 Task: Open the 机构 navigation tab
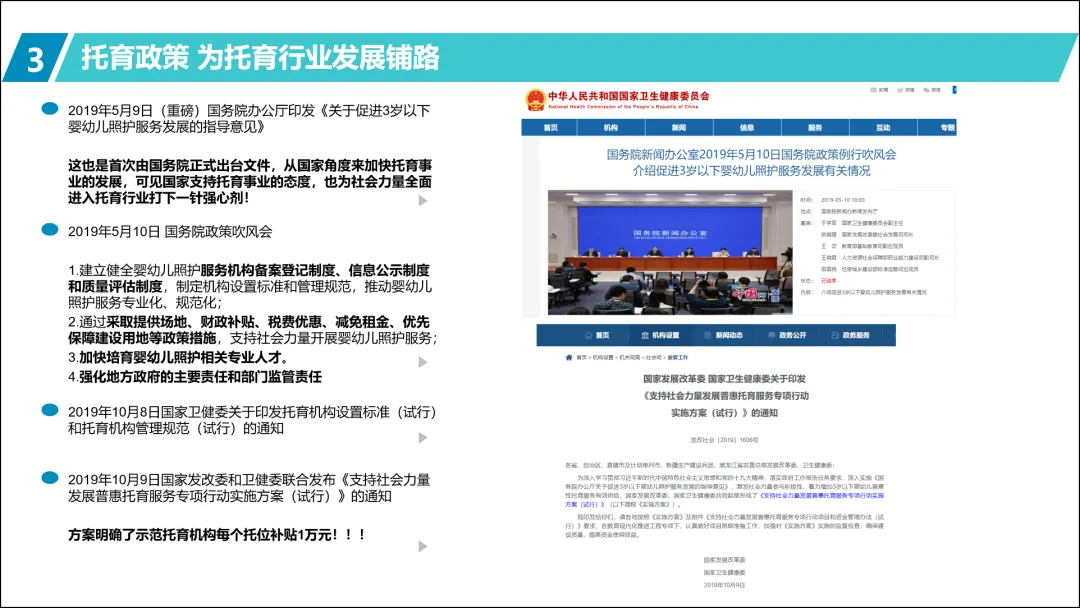(x=611, y=127)
